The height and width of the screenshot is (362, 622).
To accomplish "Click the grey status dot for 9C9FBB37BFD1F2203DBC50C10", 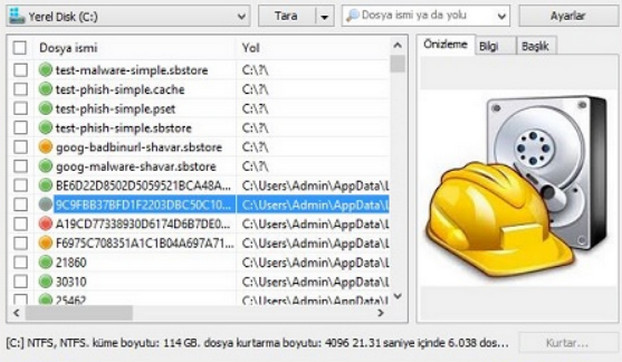I will tap(46, 205).
